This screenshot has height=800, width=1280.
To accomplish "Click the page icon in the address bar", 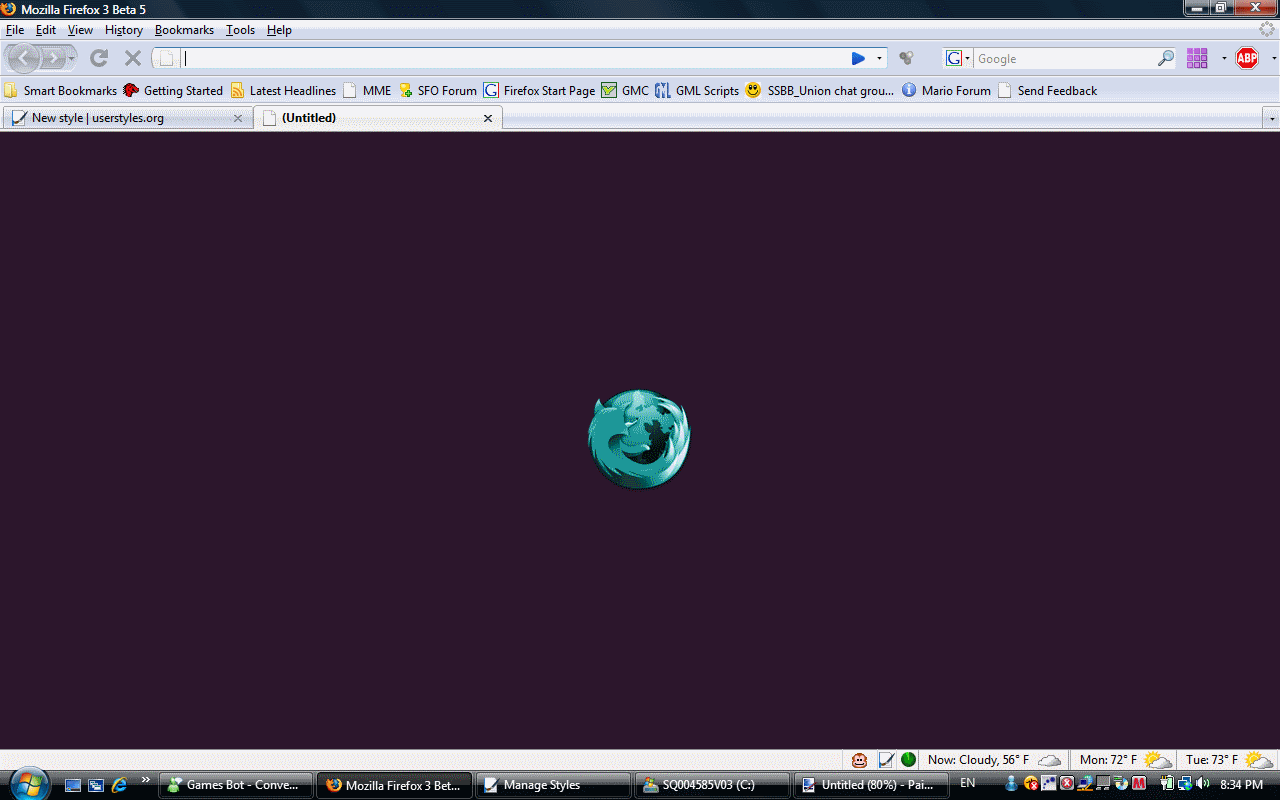I will point(168,58).
